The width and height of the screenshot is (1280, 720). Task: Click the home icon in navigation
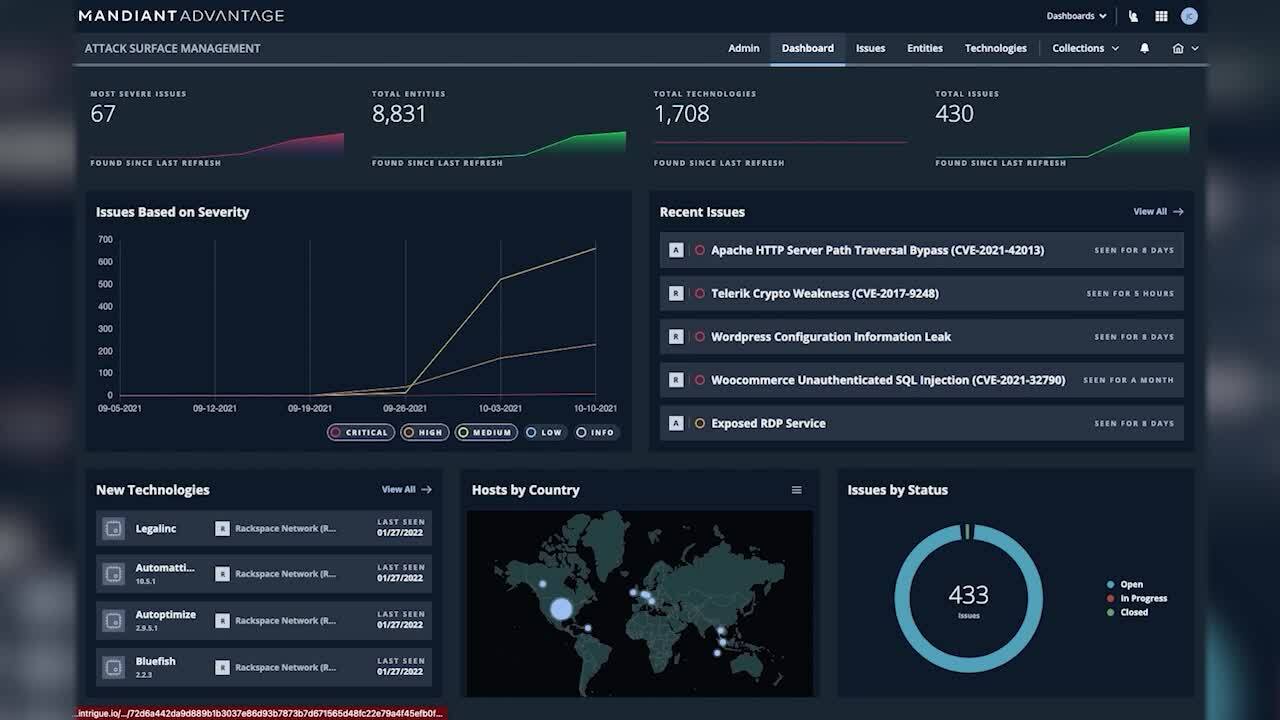tap(1178, 48)
